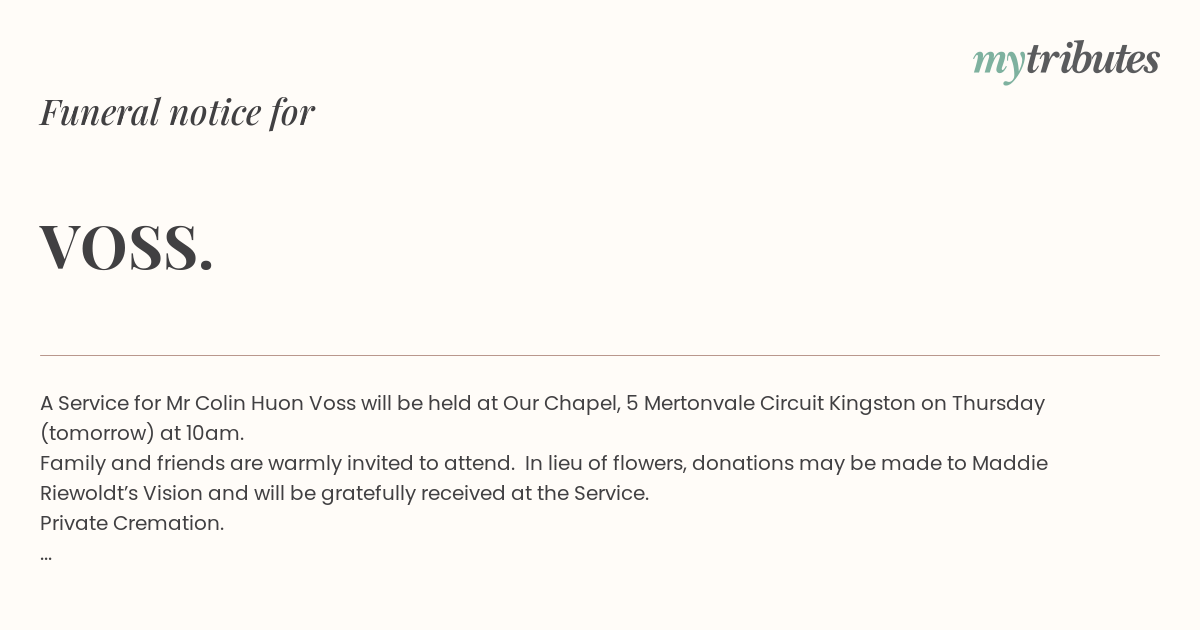Click the green "my" in the logo
This screenshot has height=630, width=1200.
tap(999, 64)
